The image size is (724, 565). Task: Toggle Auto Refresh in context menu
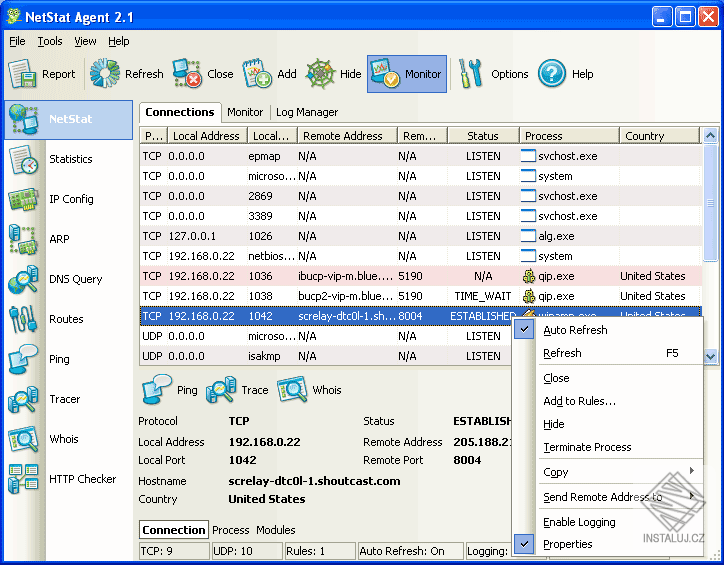click(x=574, y=330)
